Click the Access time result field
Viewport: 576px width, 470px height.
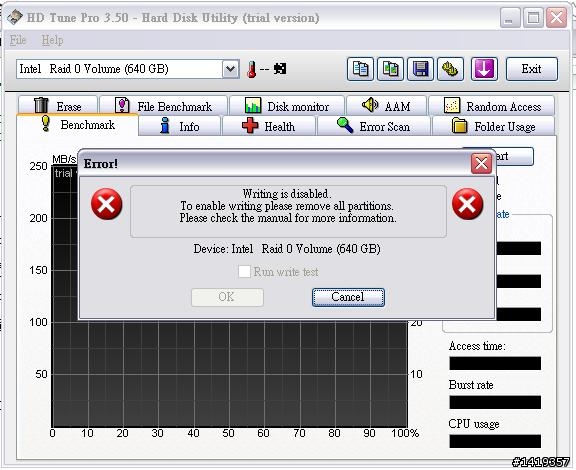(x=495, y=363)
